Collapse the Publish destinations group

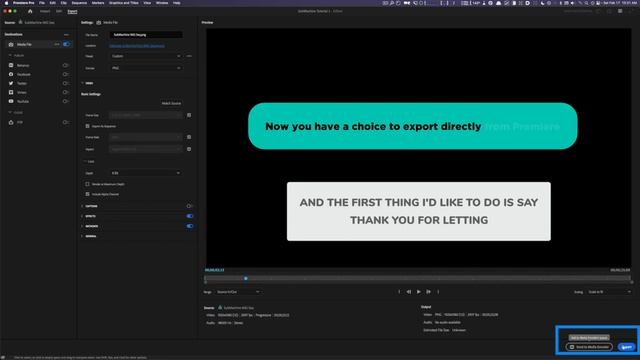pos(10,56)
